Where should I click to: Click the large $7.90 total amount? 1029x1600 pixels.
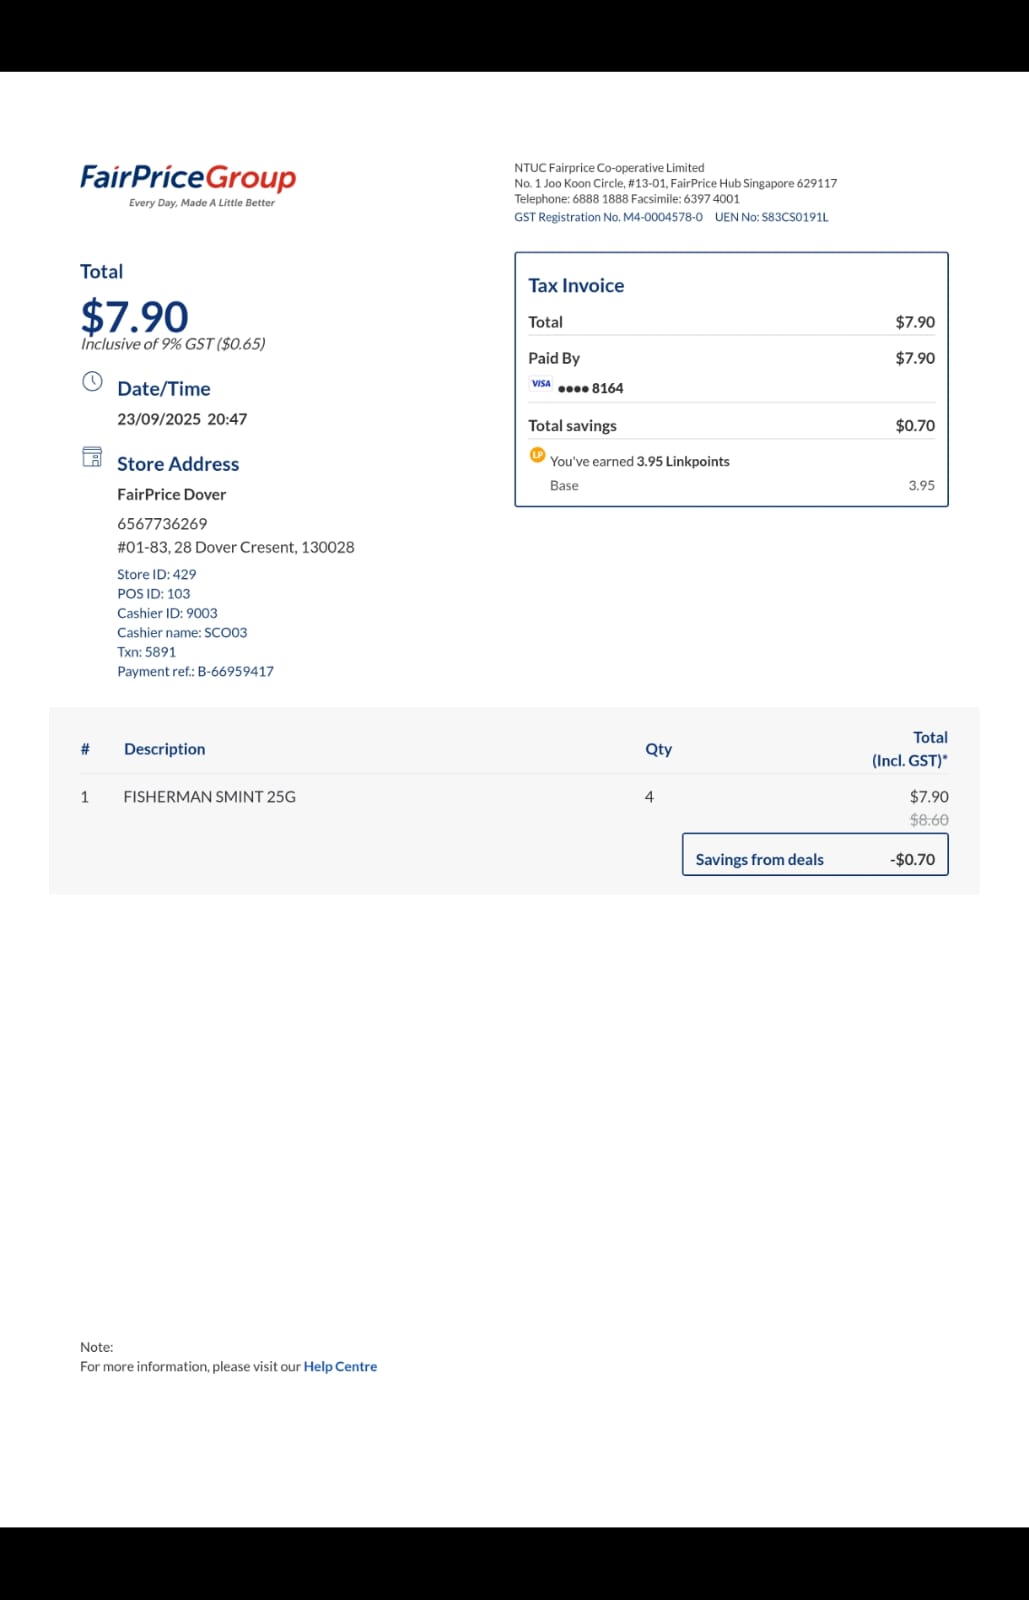click(x=134, y=316)
